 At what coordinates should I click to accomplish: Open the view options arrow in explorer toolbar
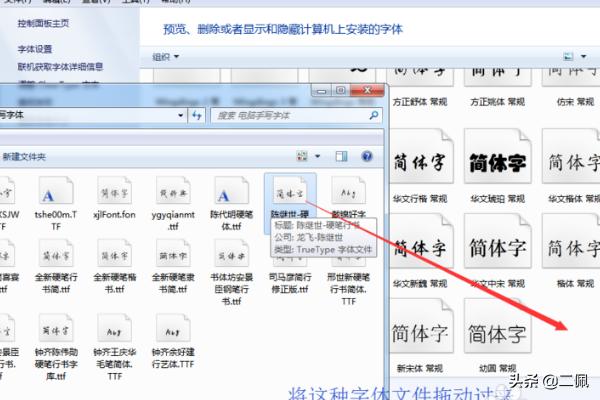coord(317,156)
